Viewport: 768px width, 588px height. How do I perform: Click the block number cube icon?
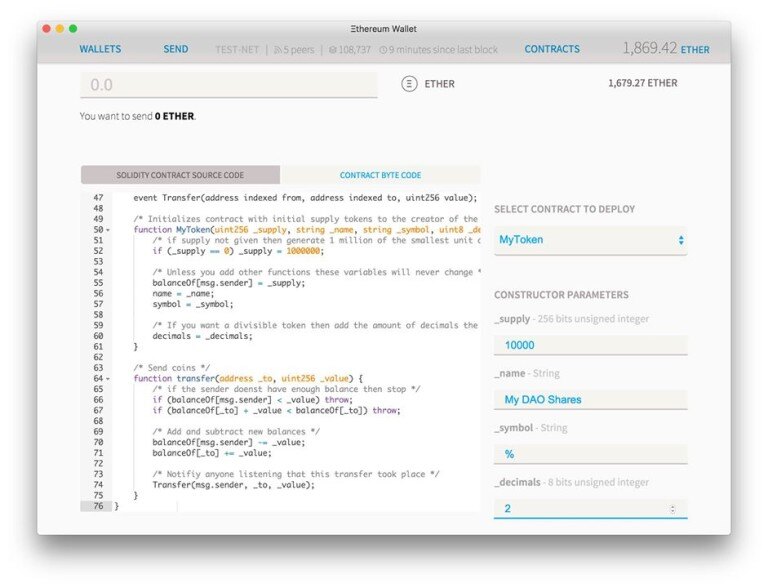tap(333, 49)
